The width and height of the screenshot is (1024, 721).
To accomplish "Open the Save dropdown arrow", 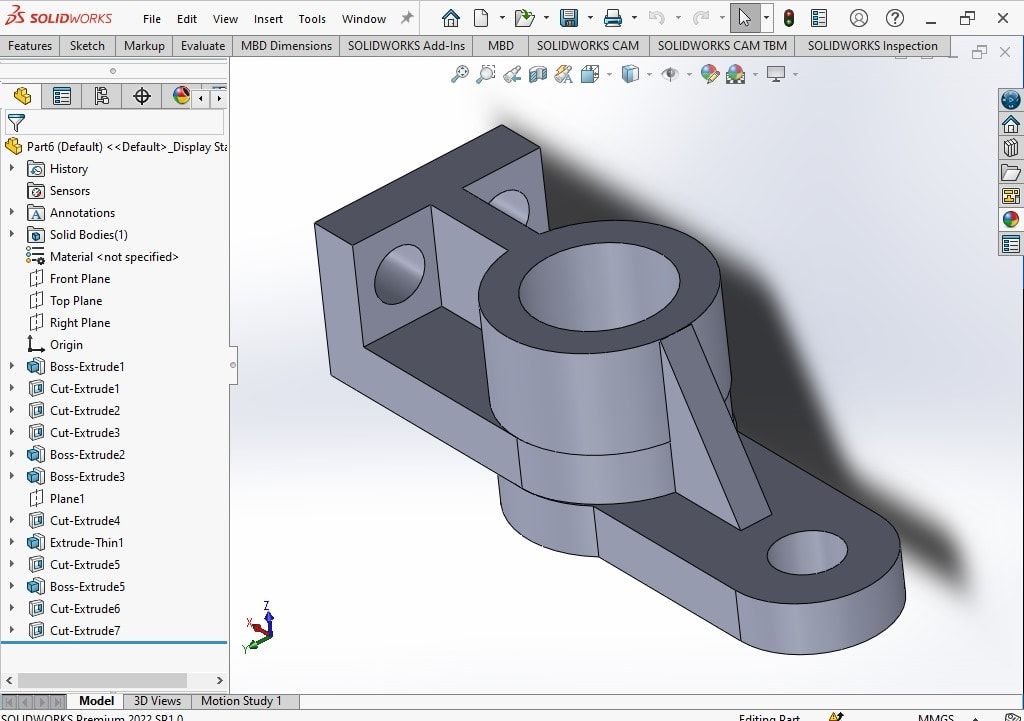I will (590, 18).
